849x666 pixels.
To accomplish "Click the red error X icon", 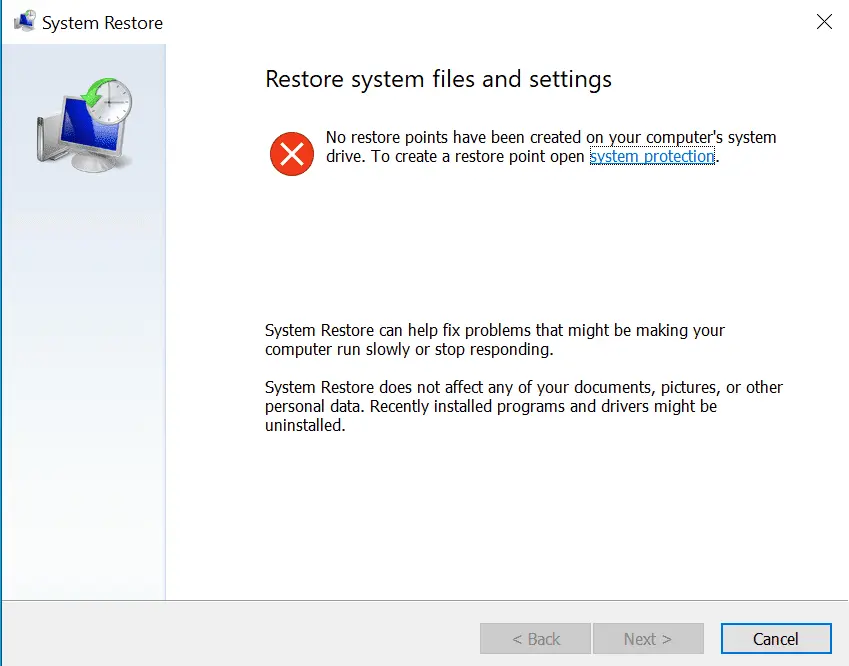I will point(292,154).
